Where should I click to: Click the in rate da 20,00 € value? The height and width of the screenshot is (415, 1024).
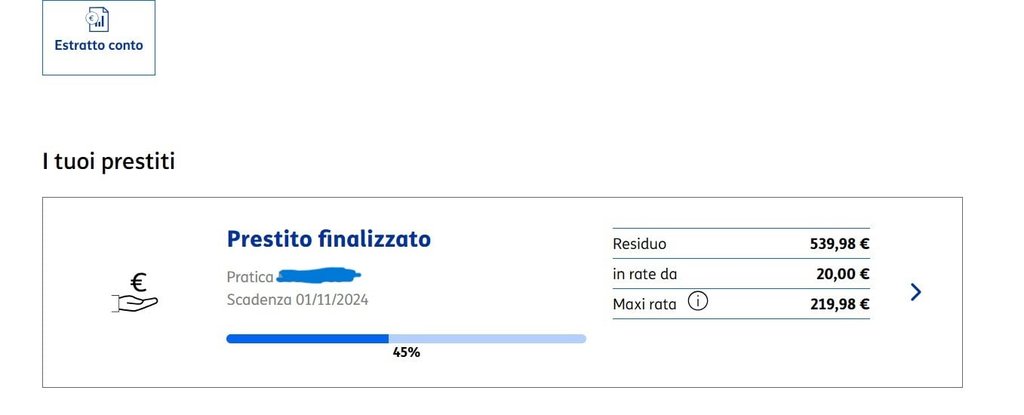[x=842, y=274]
